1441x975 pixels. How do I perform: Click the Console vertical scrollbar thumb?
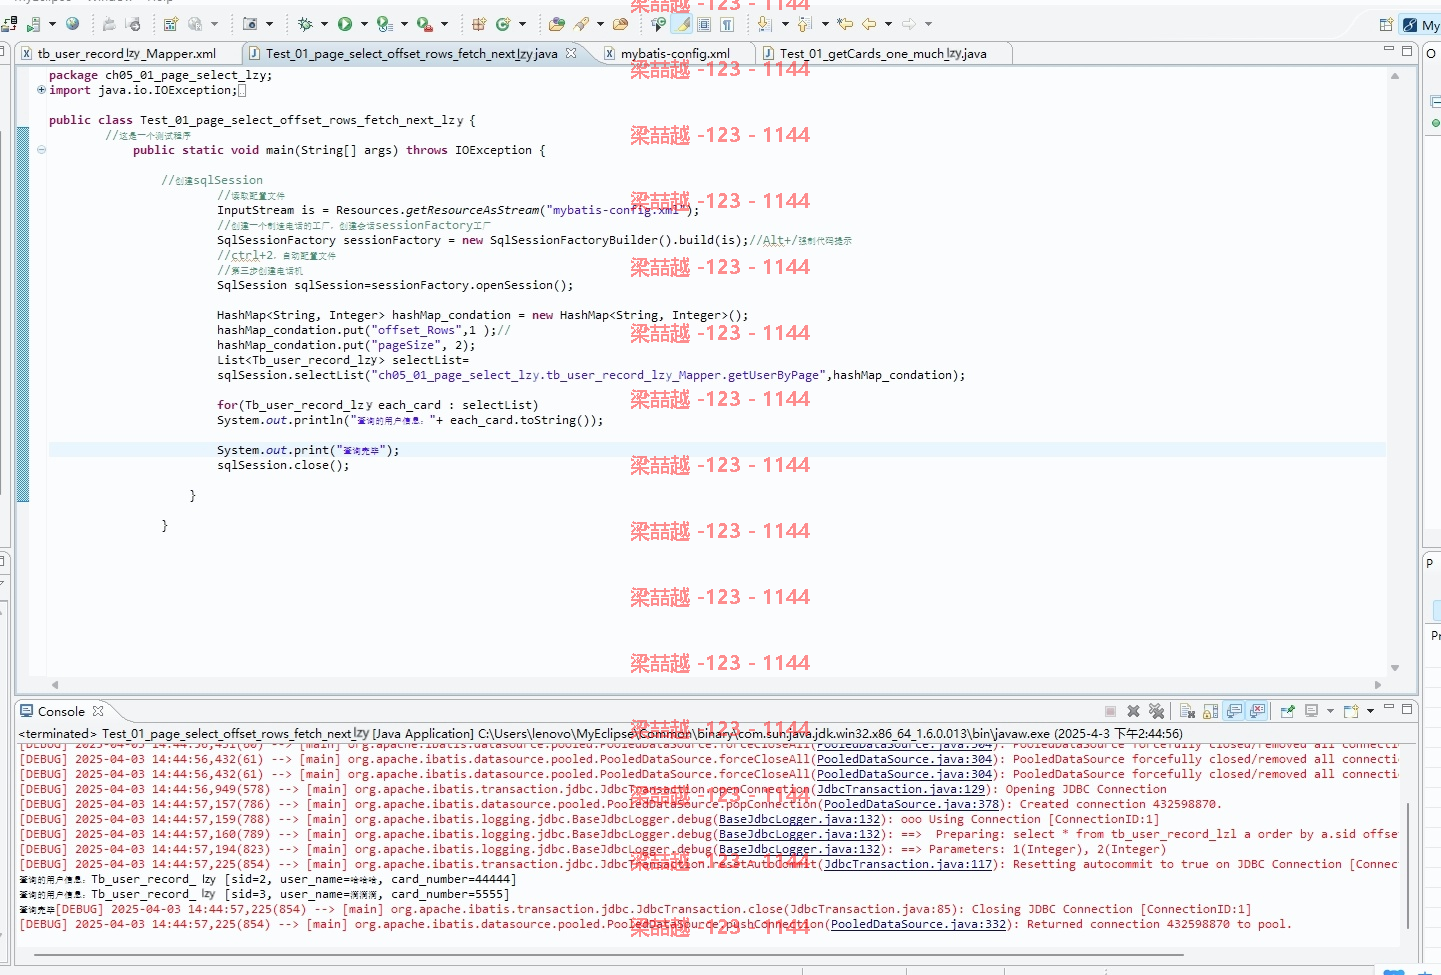click(1408, 866)
